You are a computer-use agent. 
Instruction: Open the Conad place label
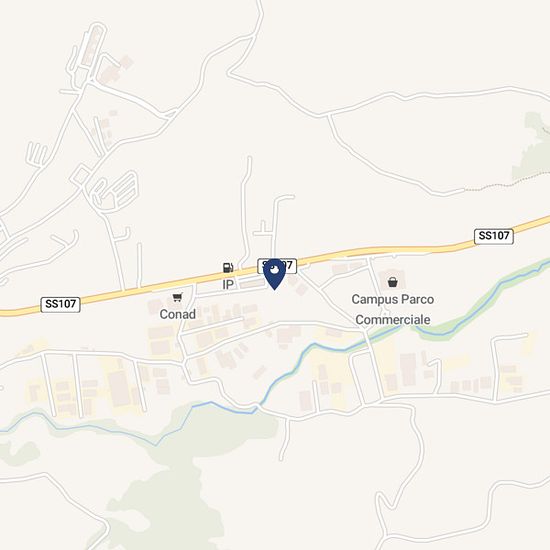(x=177, y=314)
